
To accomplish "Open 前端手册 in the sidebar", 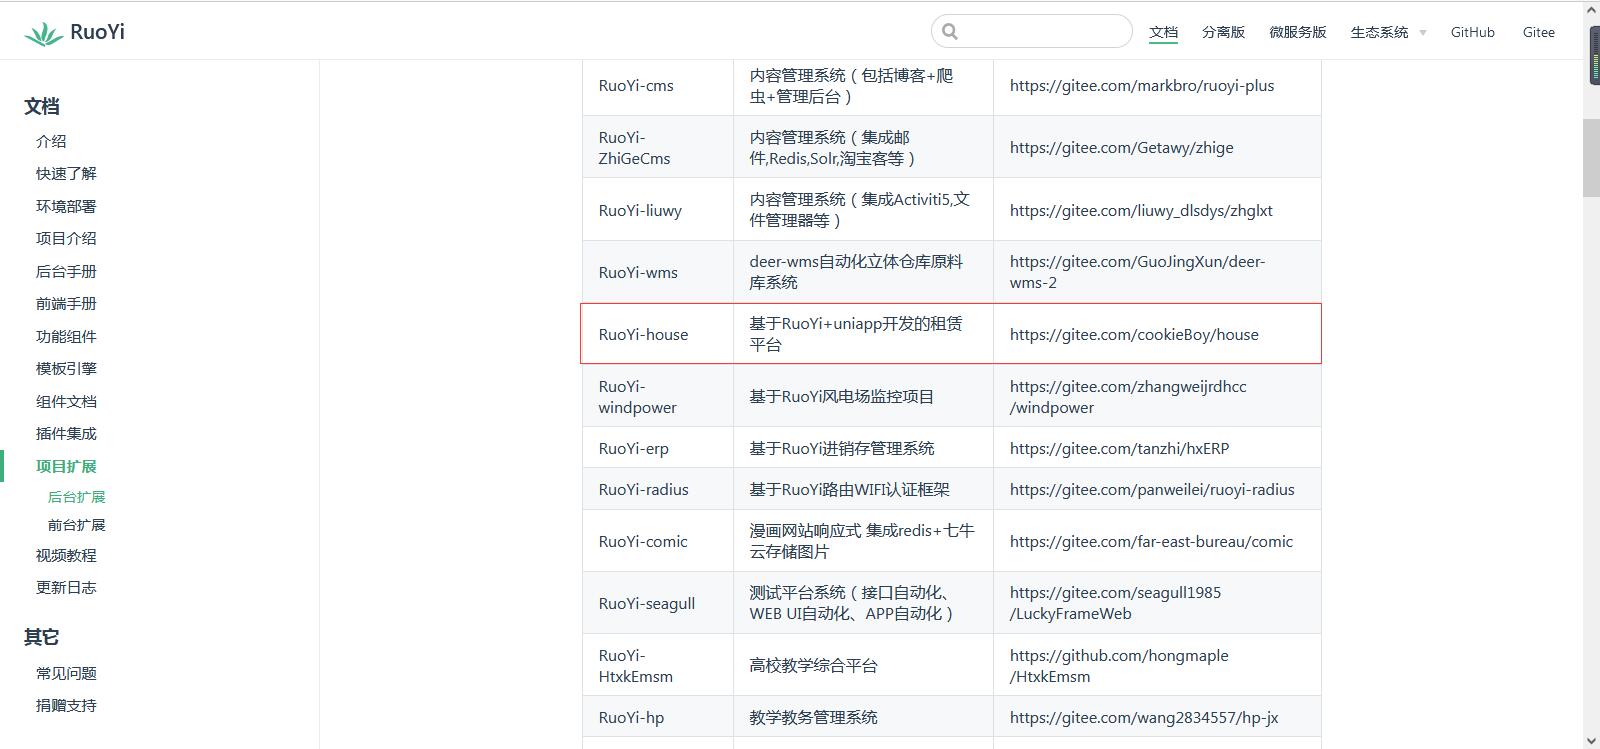I will coord(66,303).
